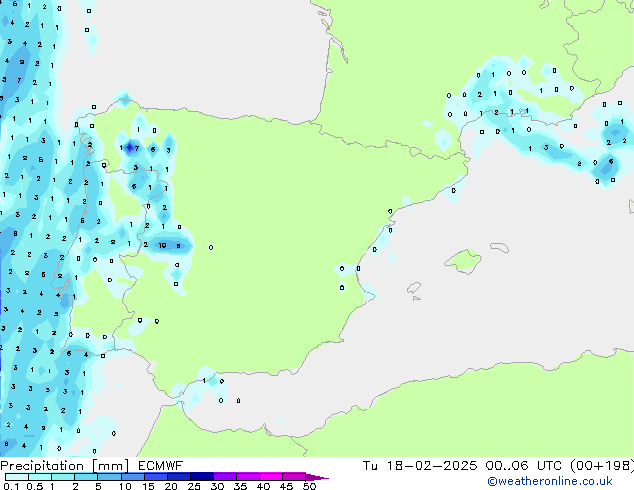Image resolution: width=634 pixels, height=490 pixels.
Task: Select the 10–15 mm blue legend swatch
Action: point(132,477)
